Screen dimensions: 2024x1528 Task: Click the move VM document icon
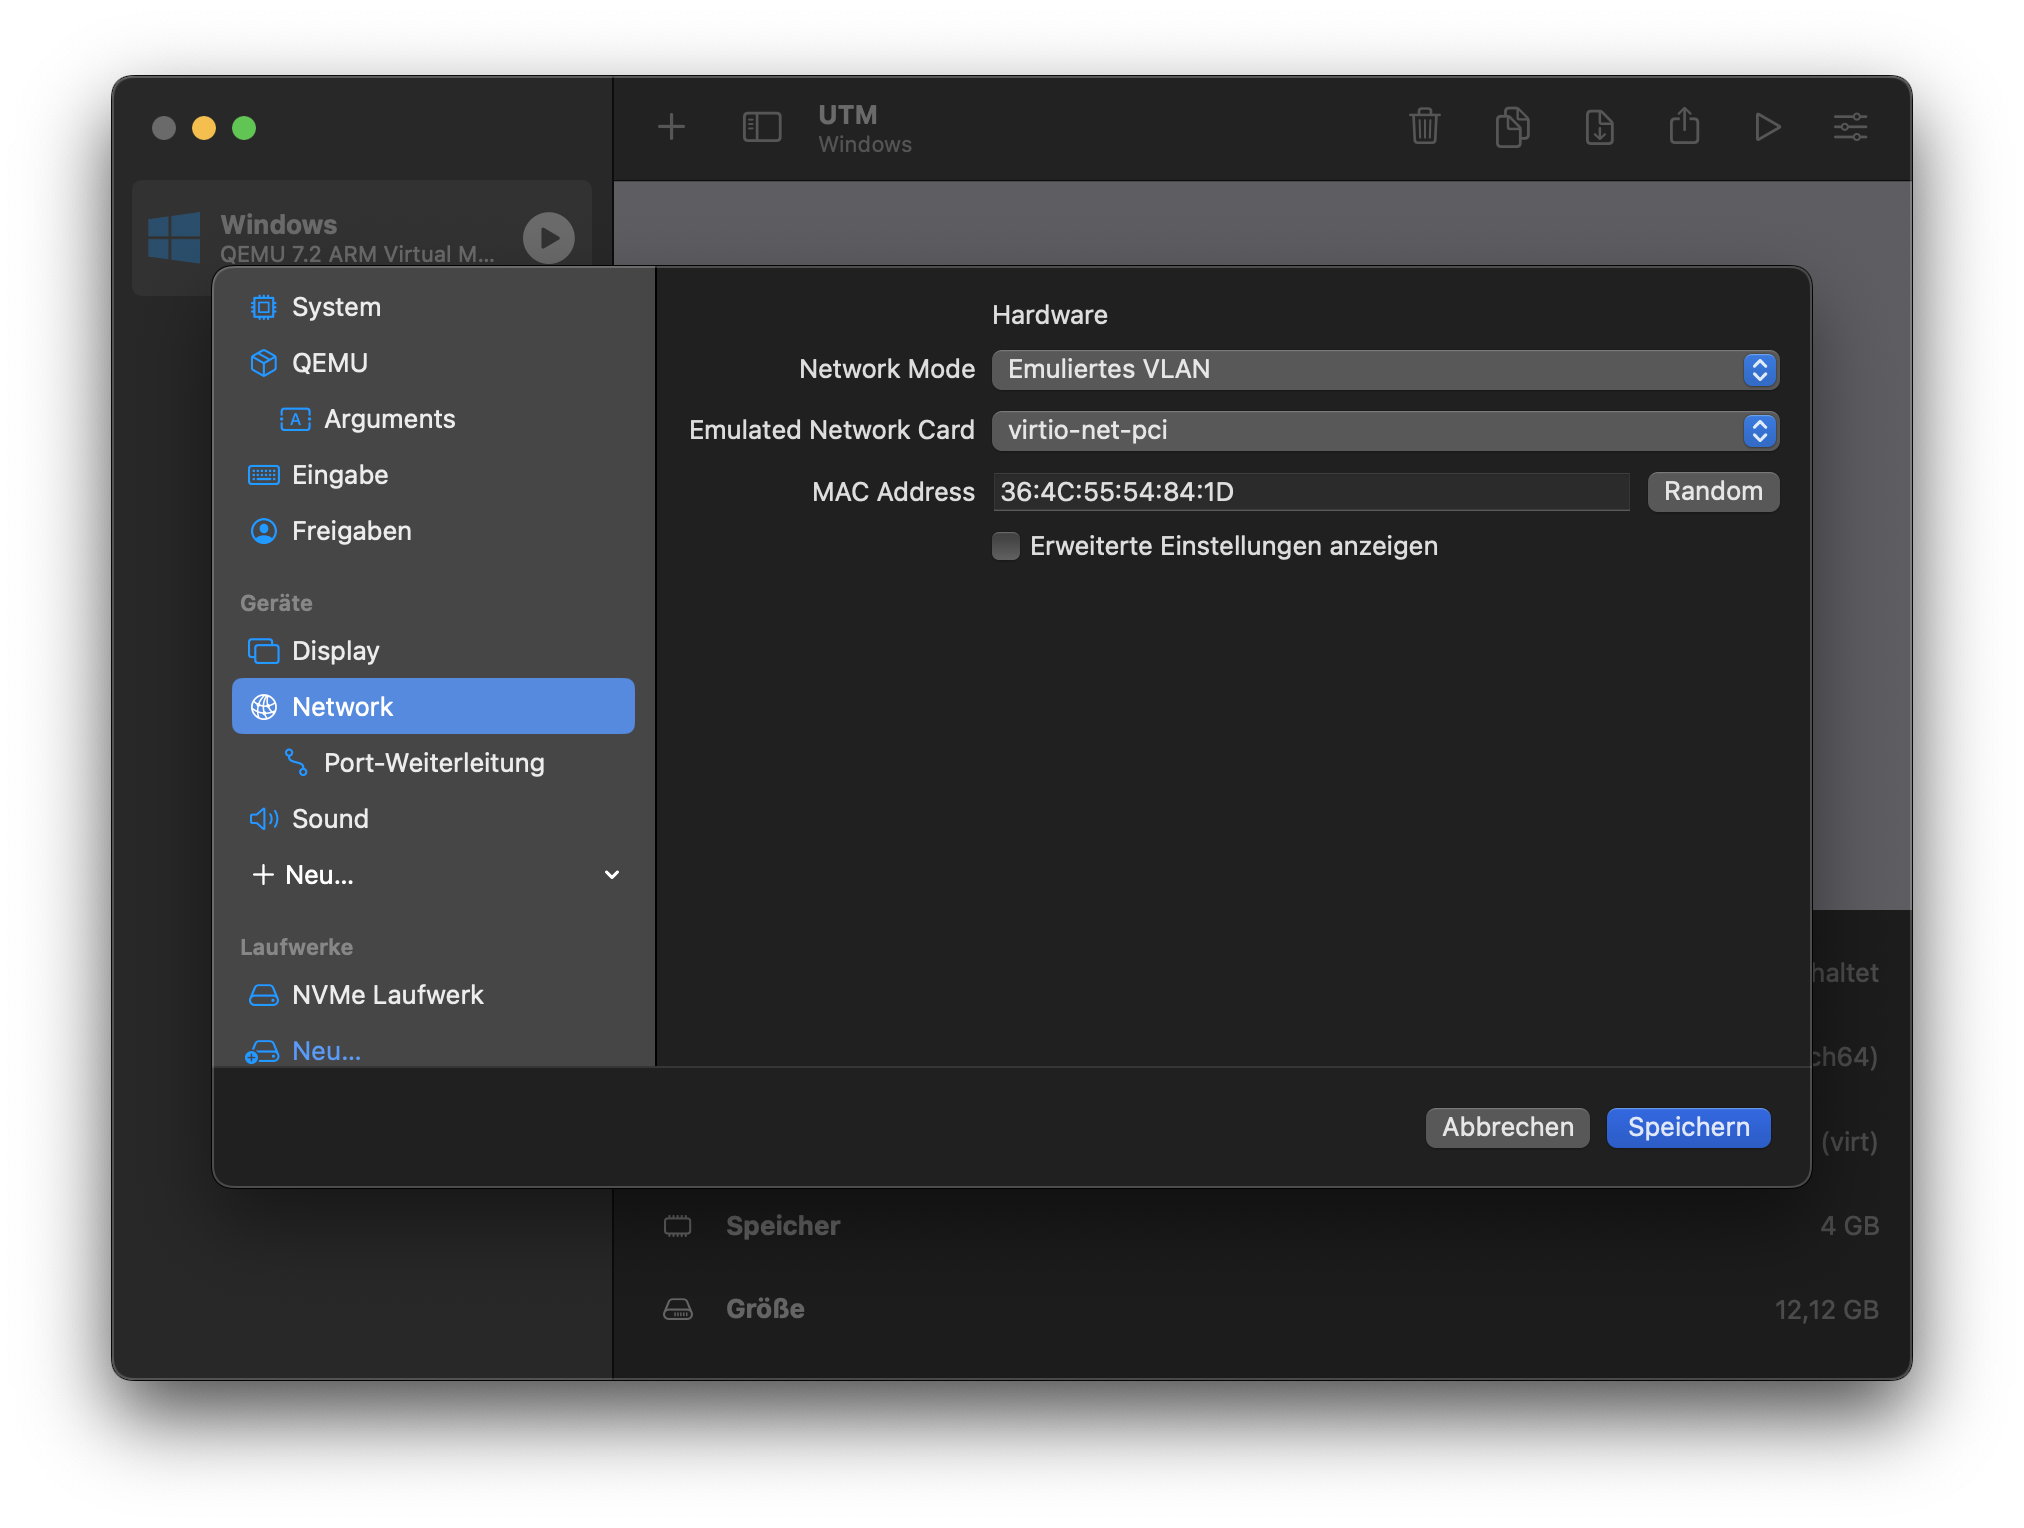coord(1599,127)
